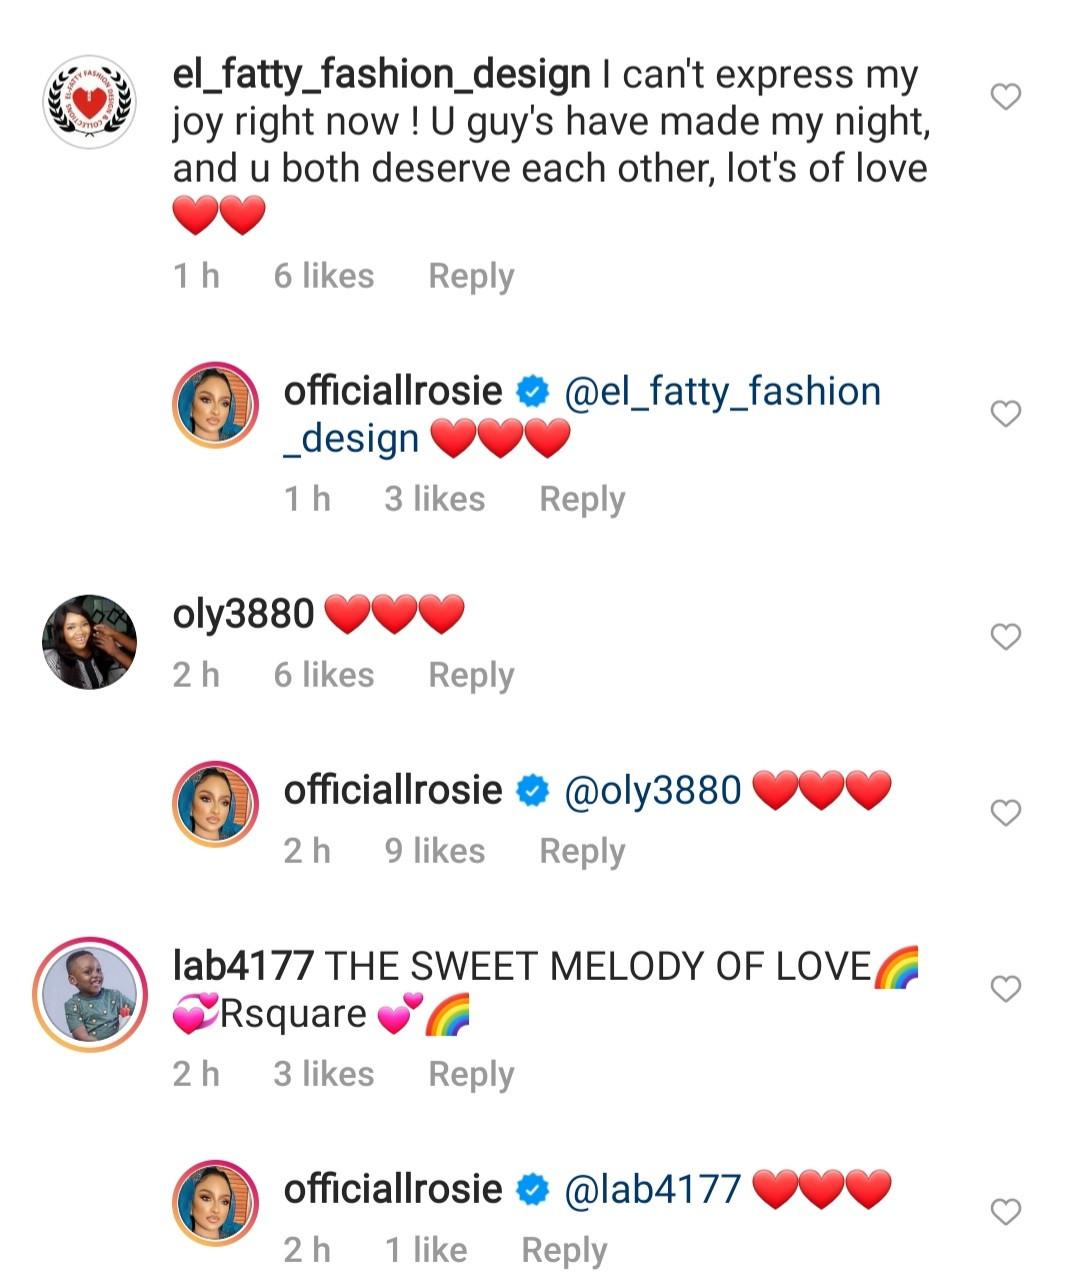Open el_fatty_fashion_design profile picture
This screenshot has width=1080, height=1274.
[x=89, y=101]
